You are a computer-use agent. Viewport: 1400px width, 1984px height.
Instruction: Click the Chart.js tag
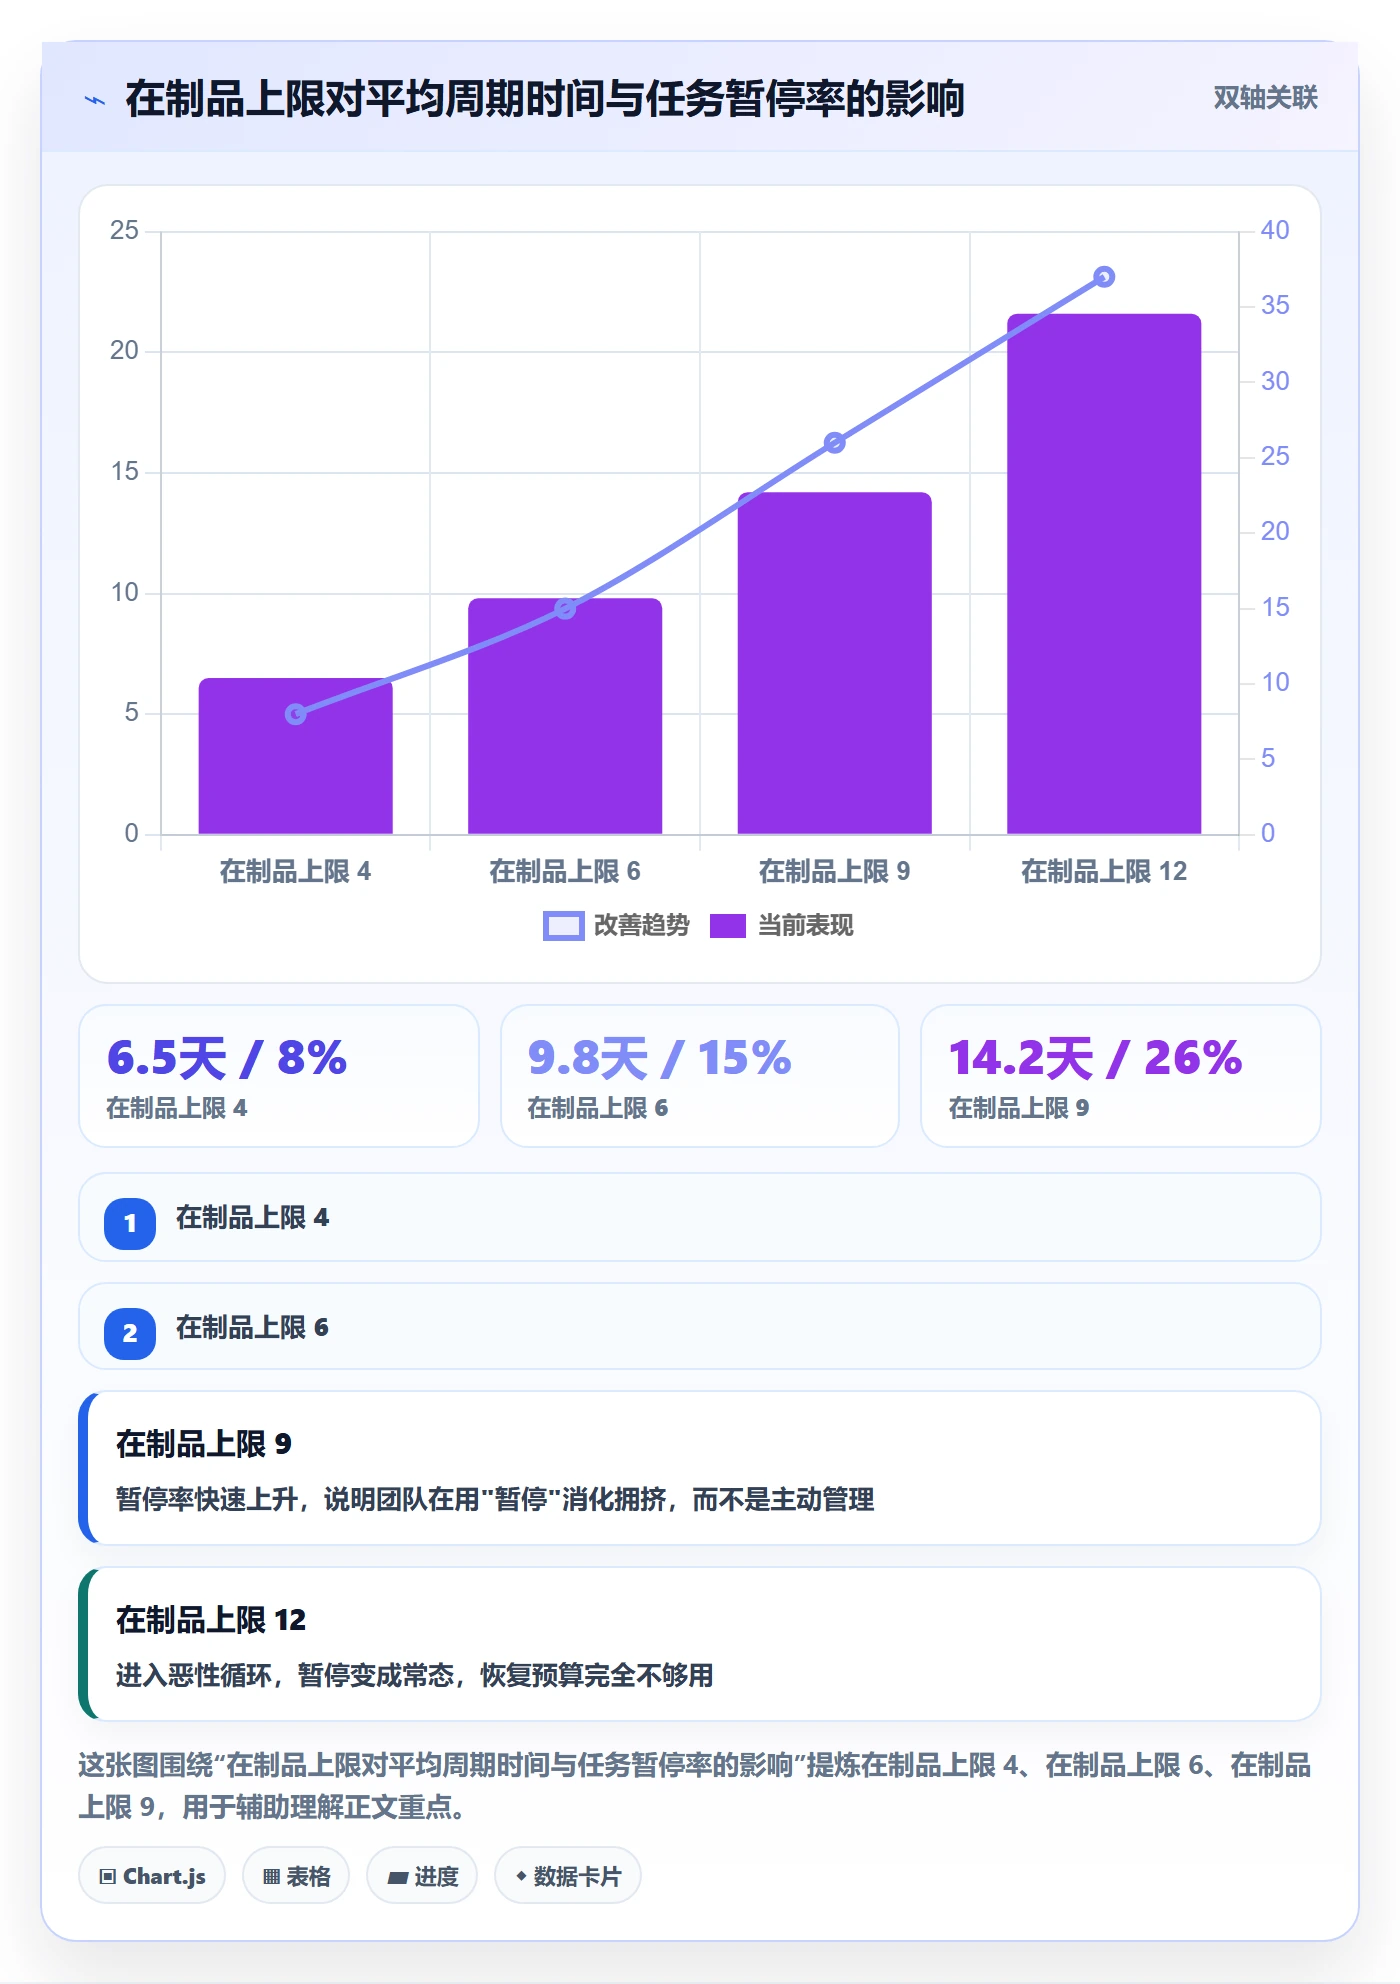click(152, 1876)
